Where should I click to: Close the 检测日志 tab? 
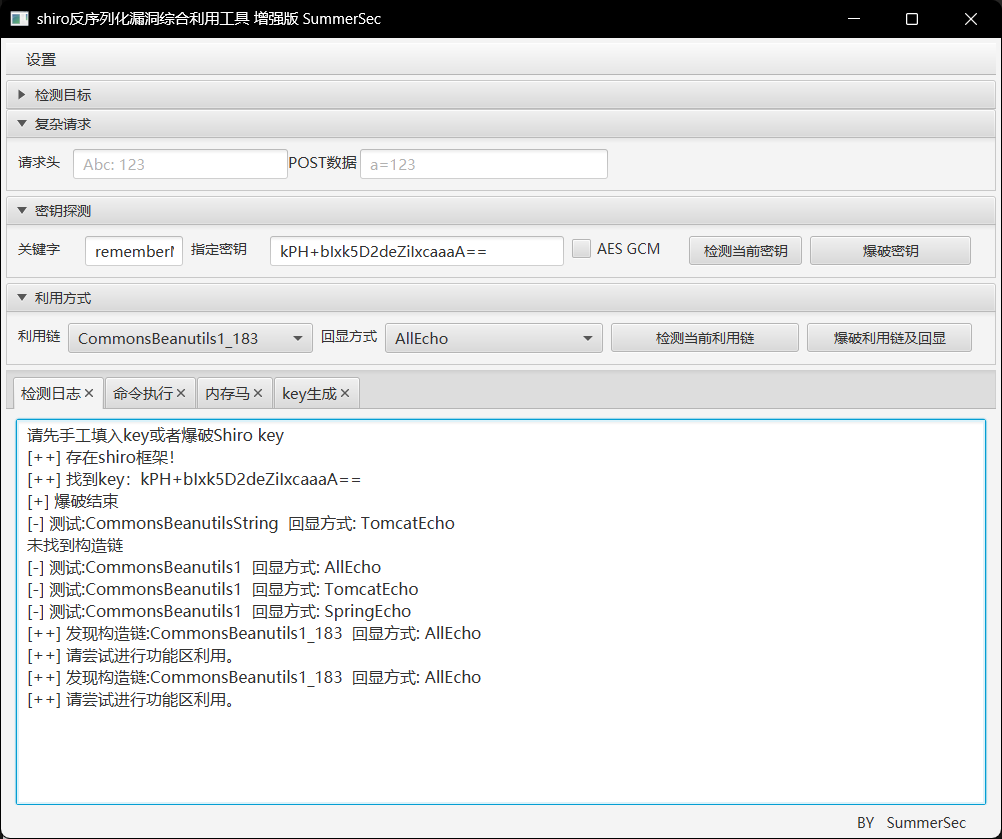89,394
